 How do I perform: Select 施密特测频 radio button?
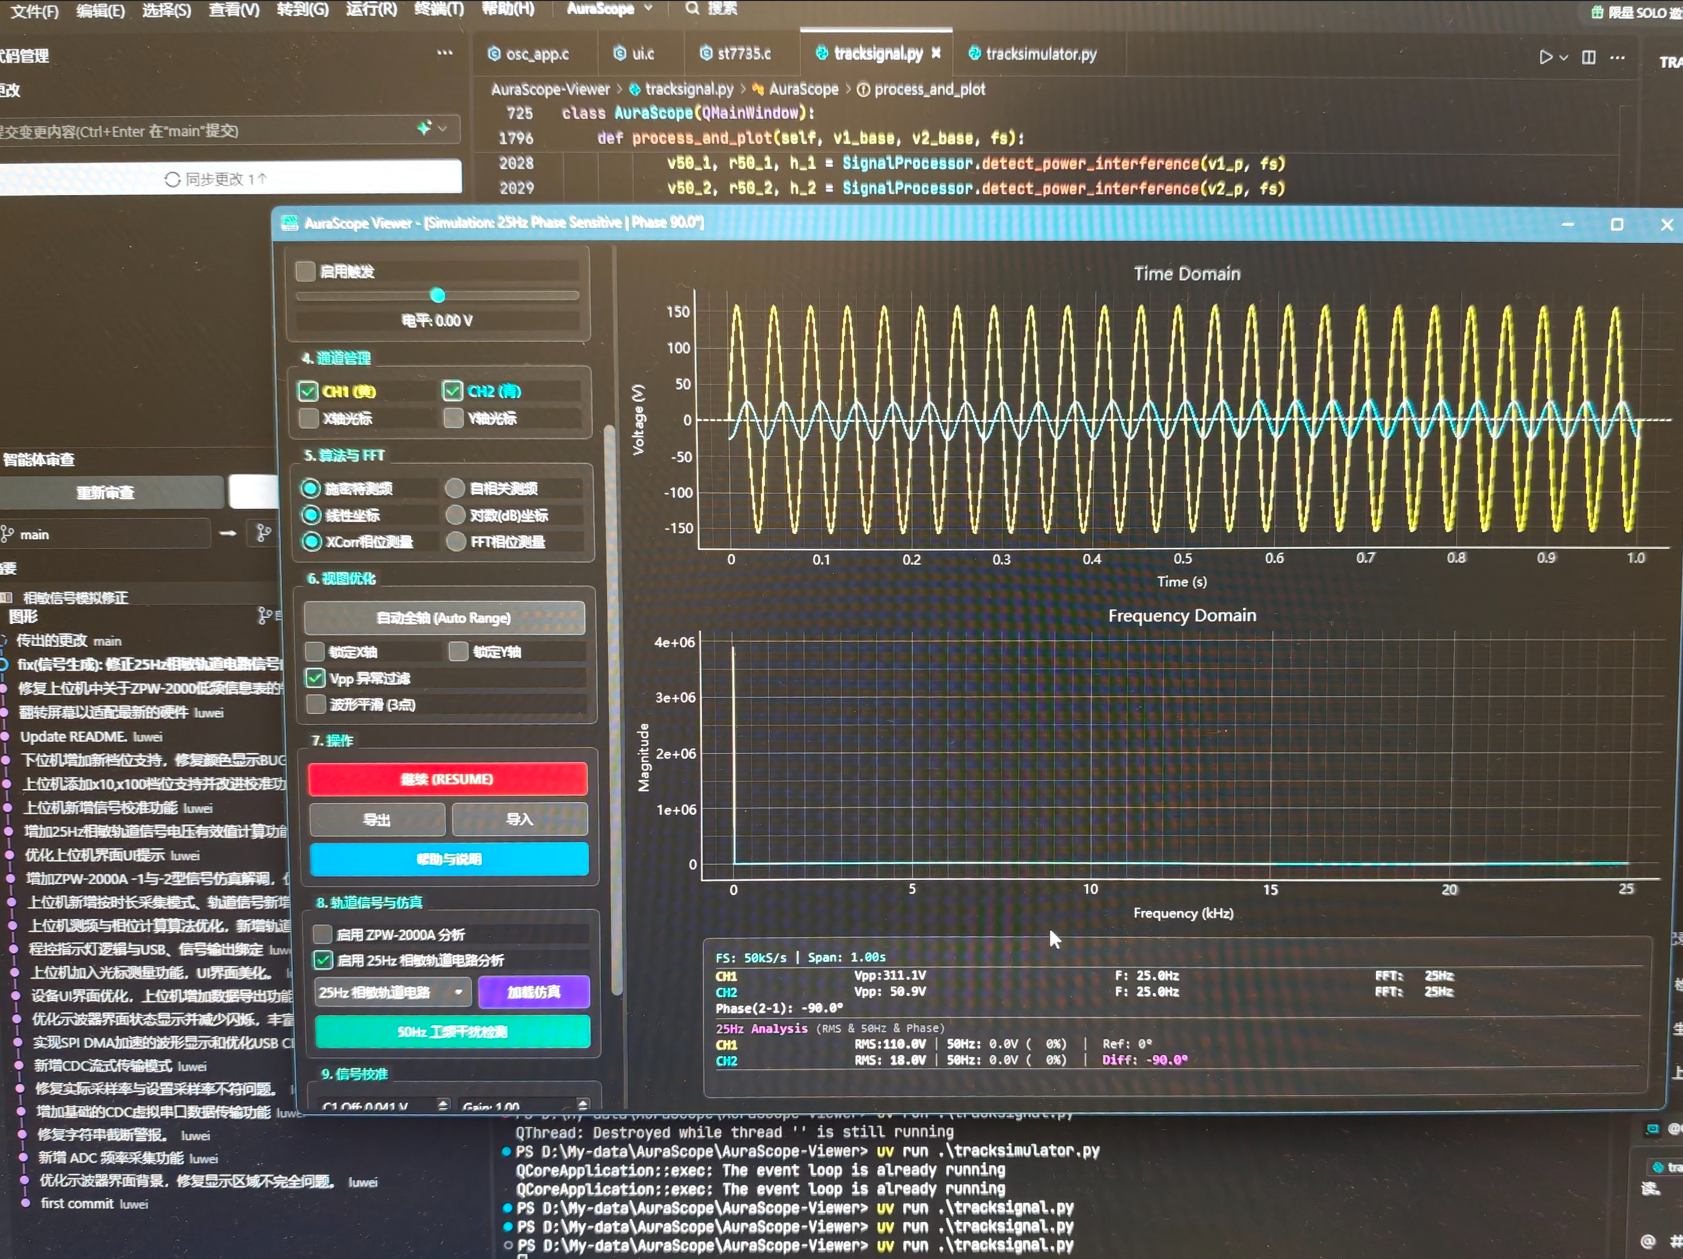coord(311,488)
